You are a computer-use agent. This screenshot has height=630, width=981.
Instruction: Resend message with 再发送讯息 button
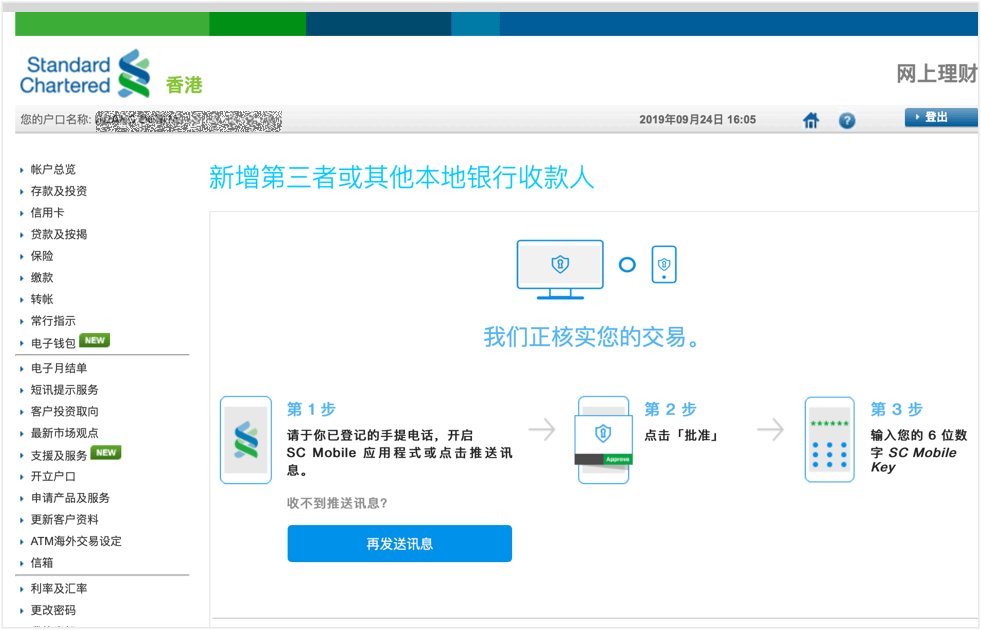[400, 544]
